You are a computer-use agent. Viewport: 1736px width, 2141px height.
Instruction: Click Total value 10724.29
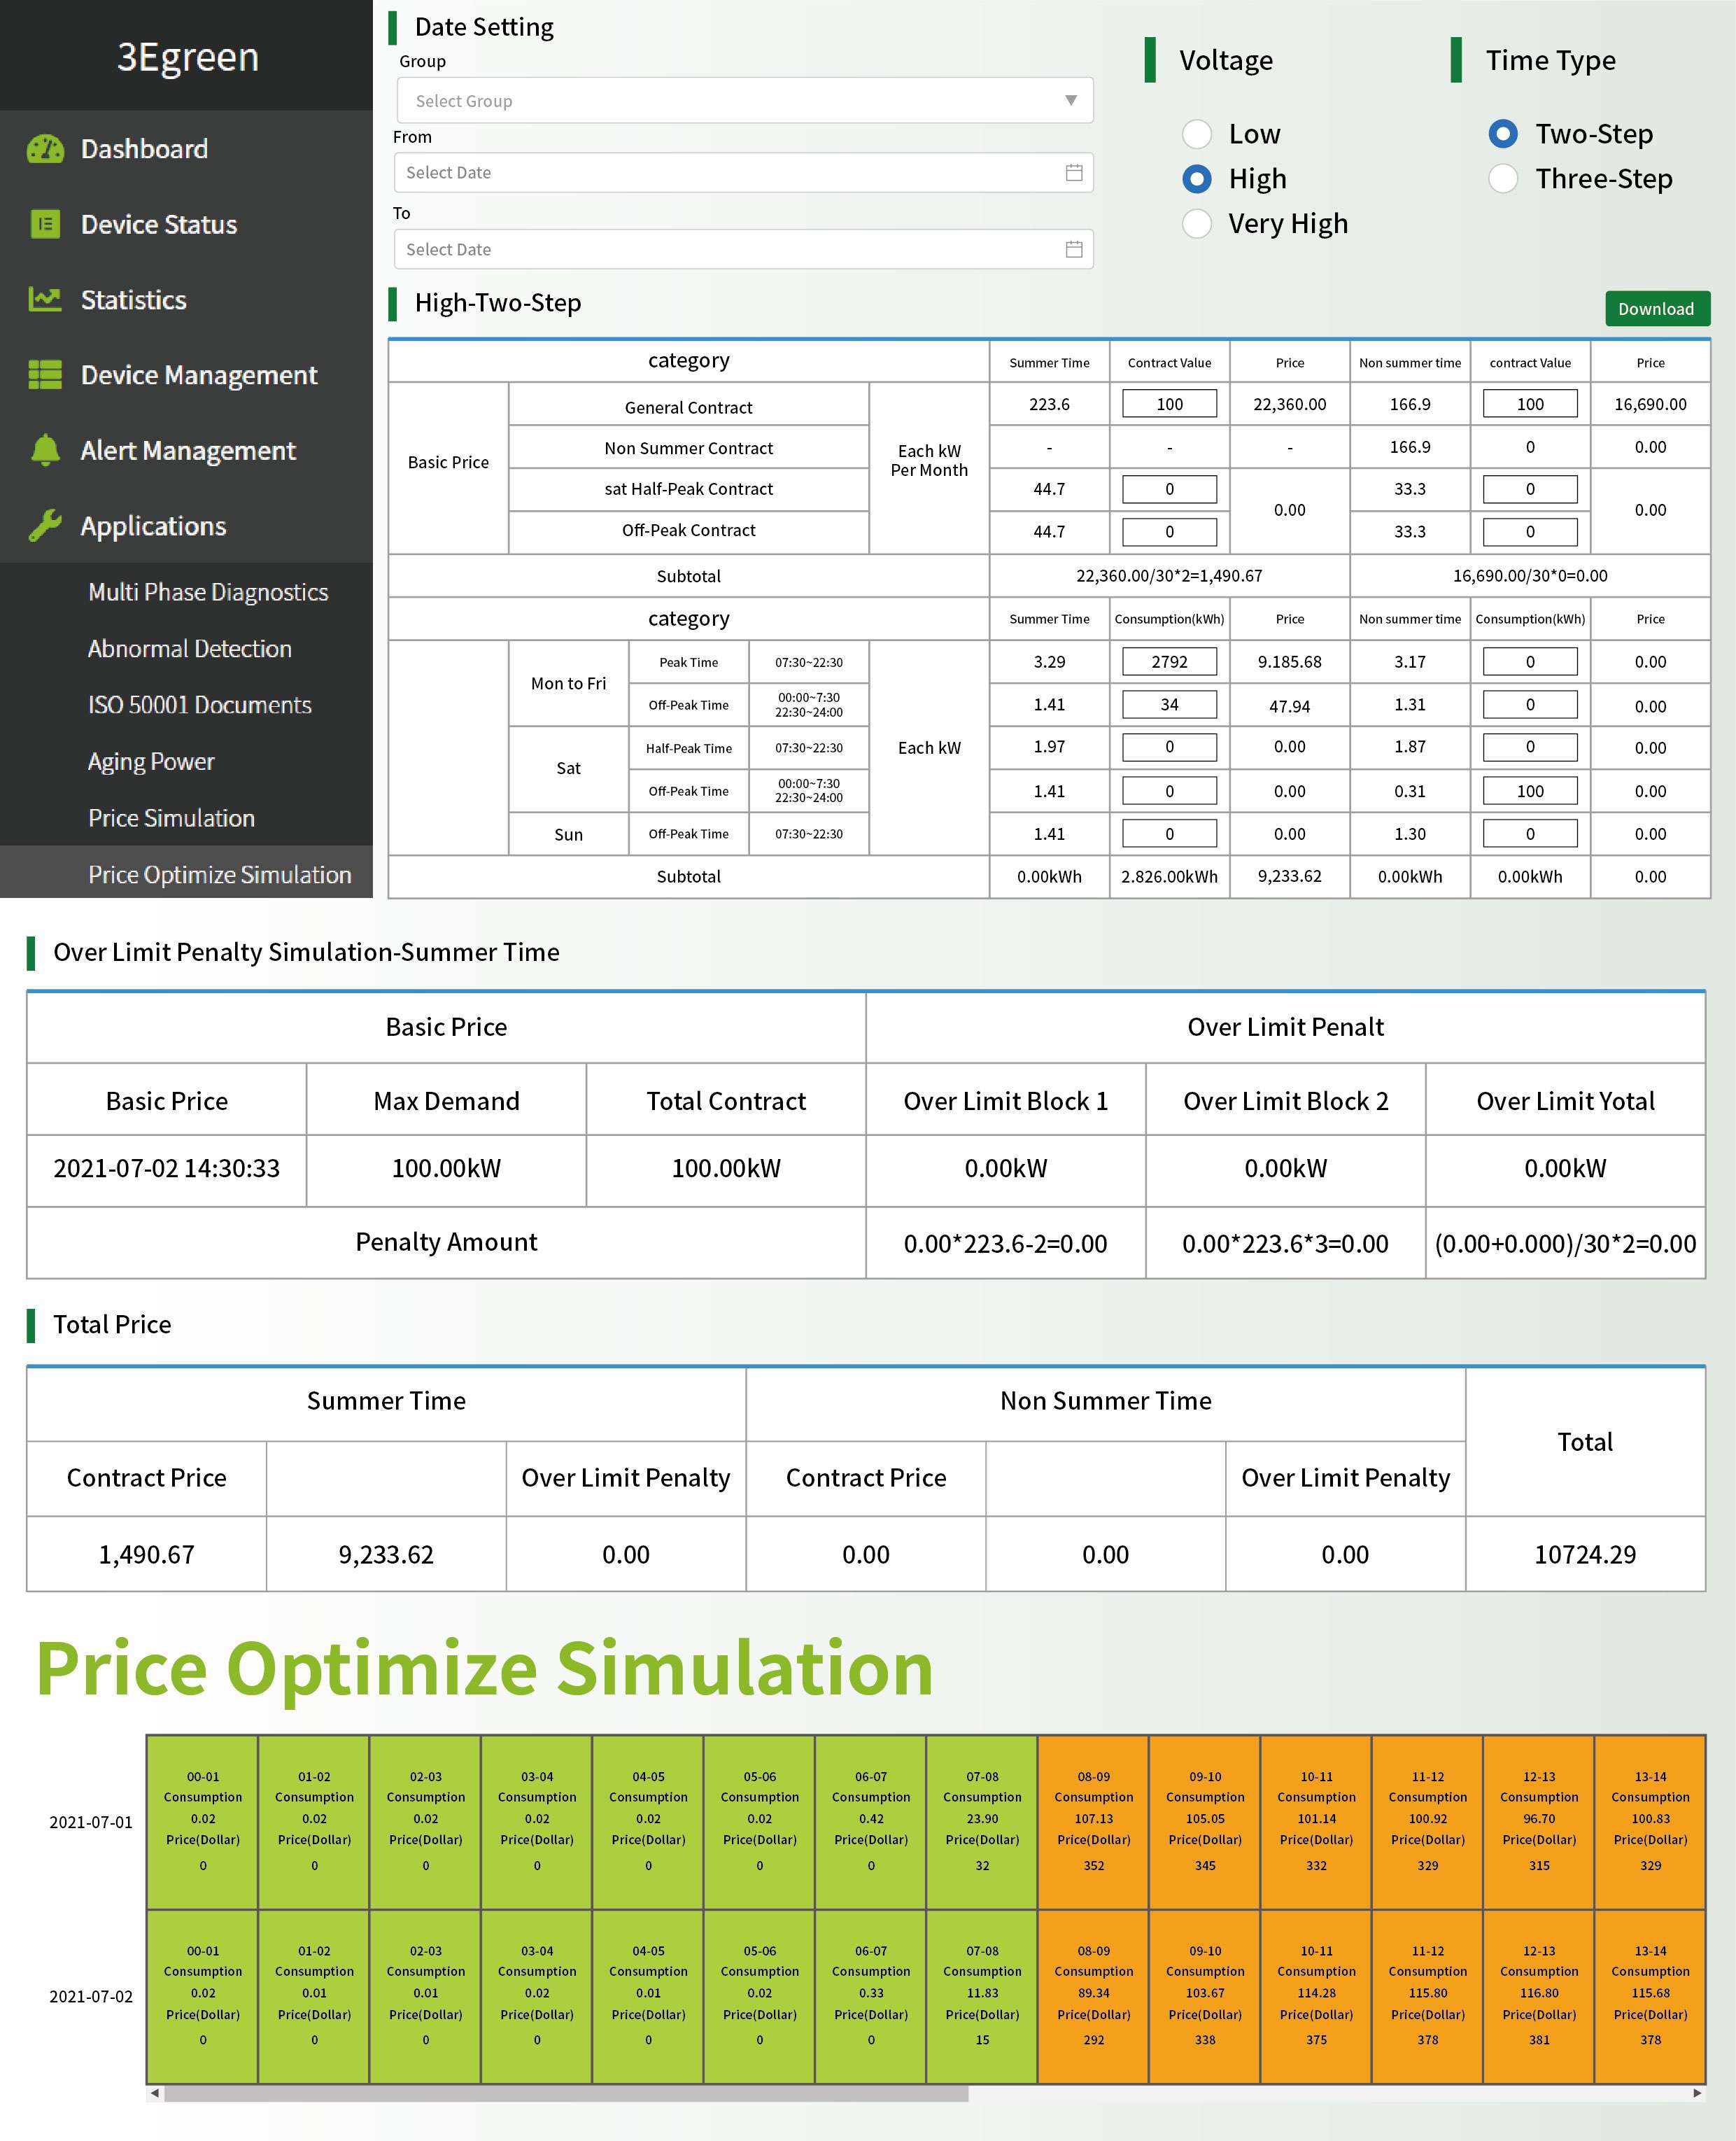click(x=1585, y=1555)
